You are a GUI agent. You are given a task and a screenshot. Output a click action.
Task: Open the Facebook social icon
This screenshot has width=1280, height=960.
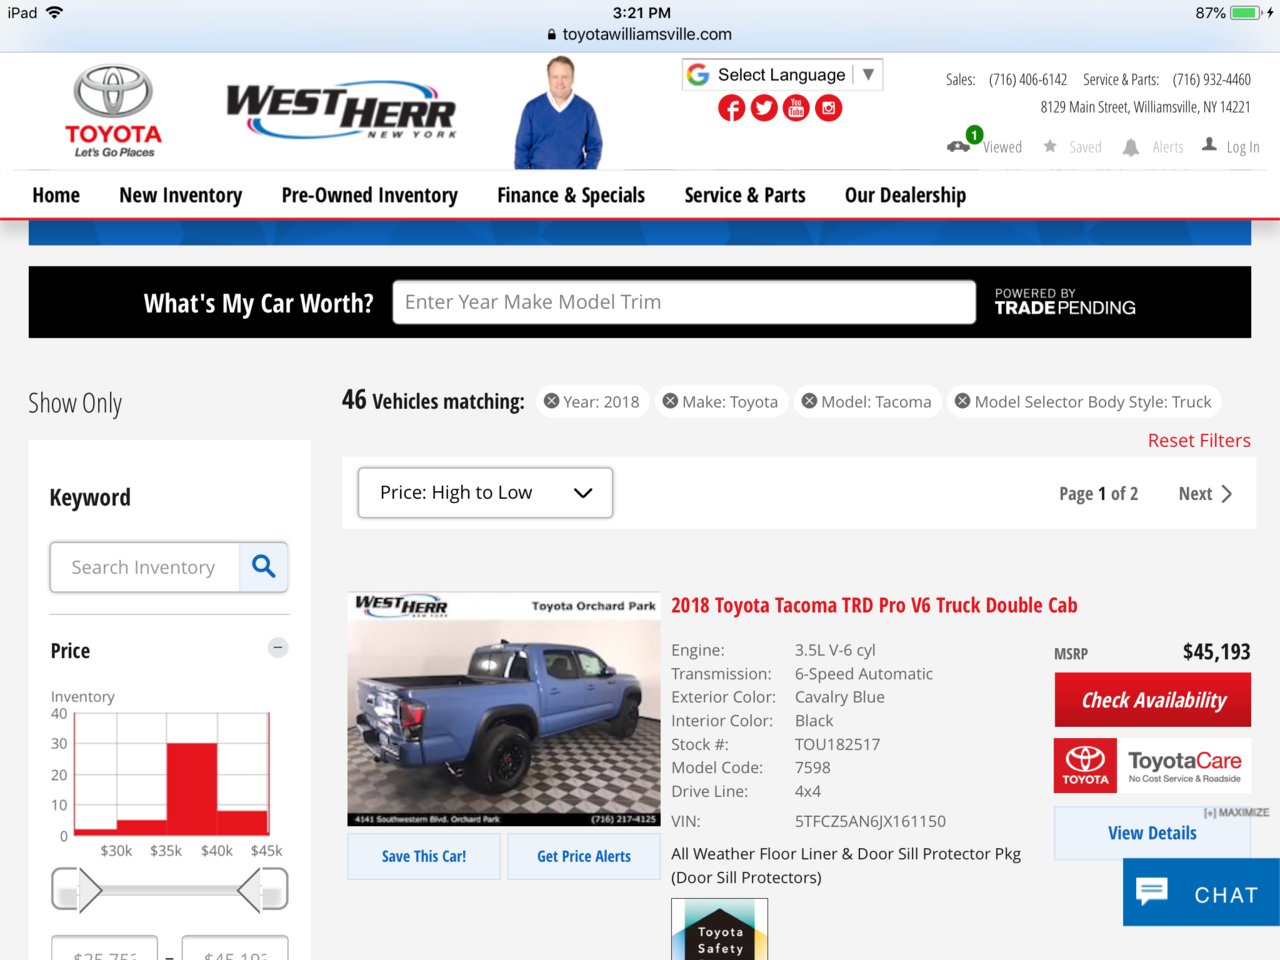pyautogui.click(x=731, y=108)
